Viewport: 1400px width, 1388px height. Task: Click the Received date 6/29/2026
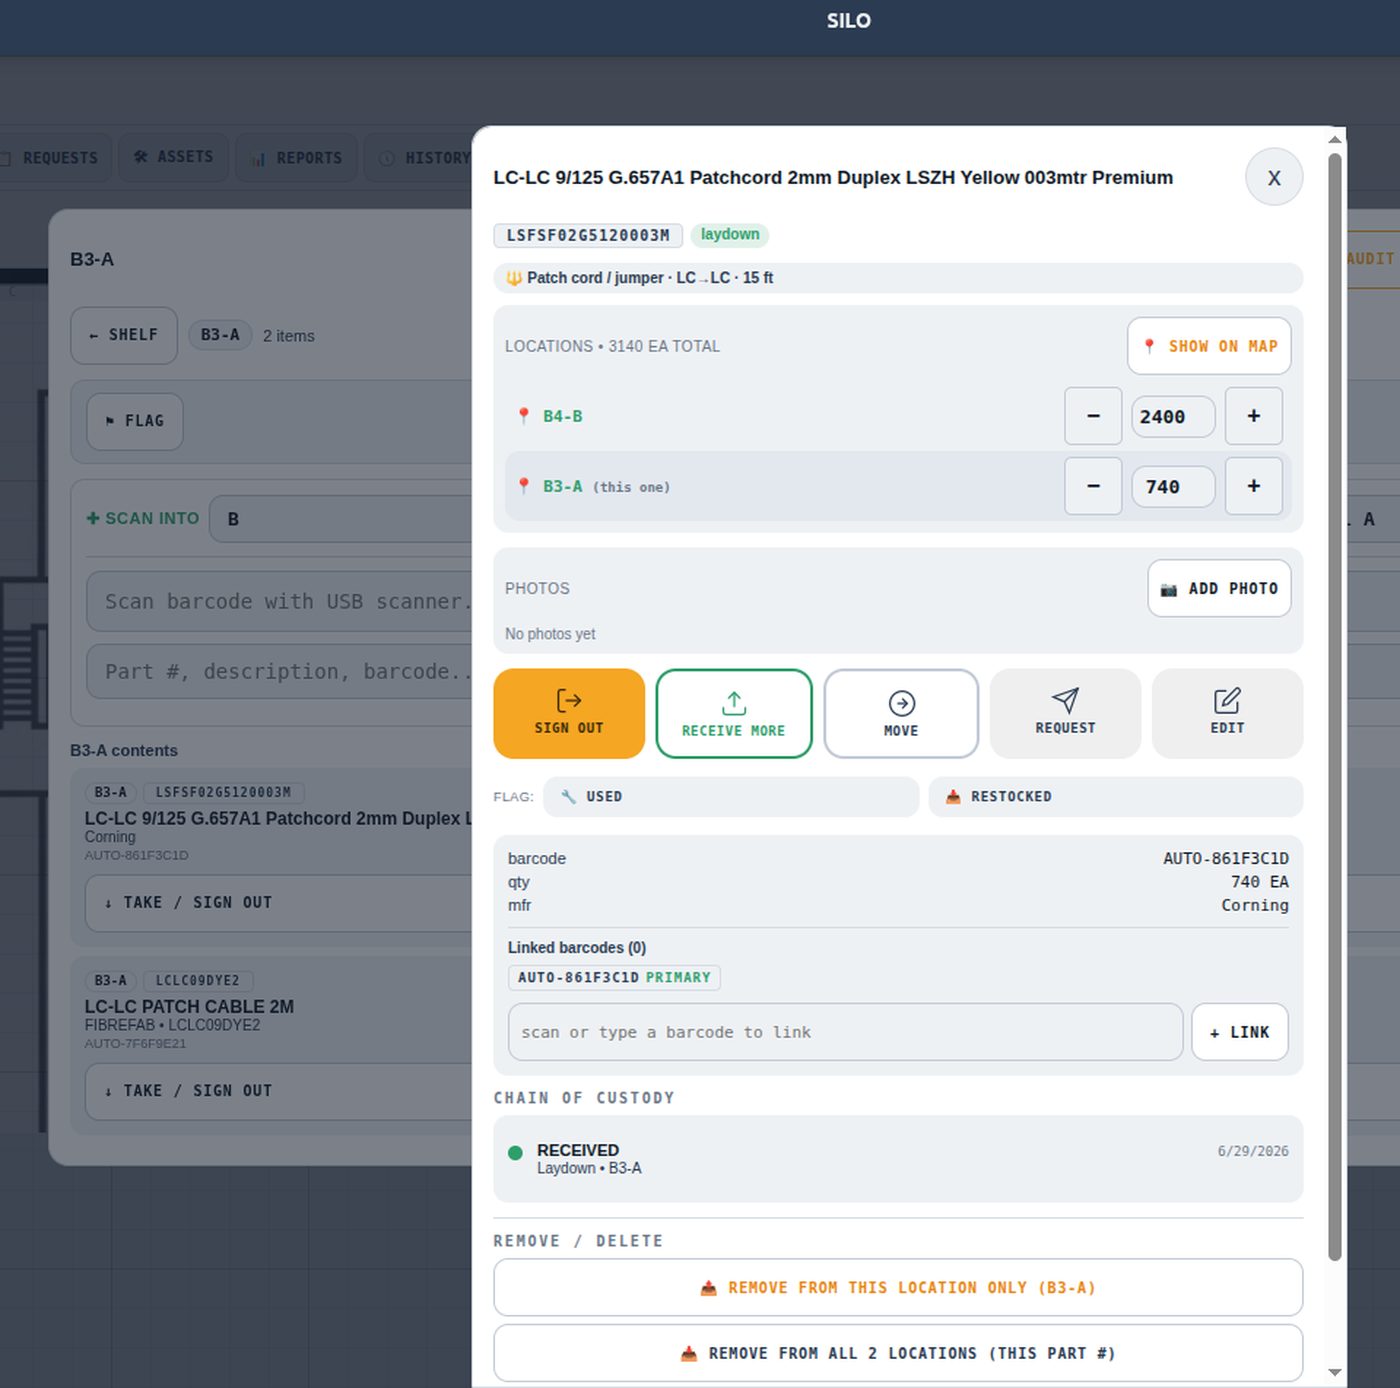(x=1253, y=1152)
